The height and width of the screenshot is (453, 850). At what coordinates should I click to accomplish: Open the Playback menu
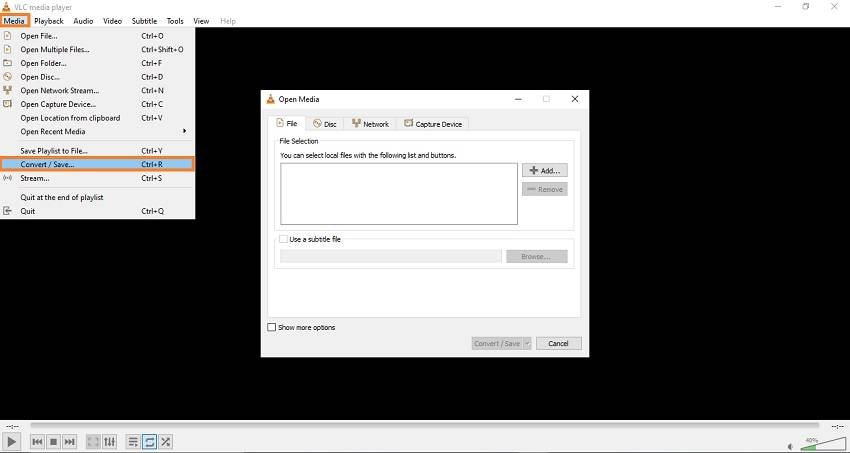click(x=49, y=21)
